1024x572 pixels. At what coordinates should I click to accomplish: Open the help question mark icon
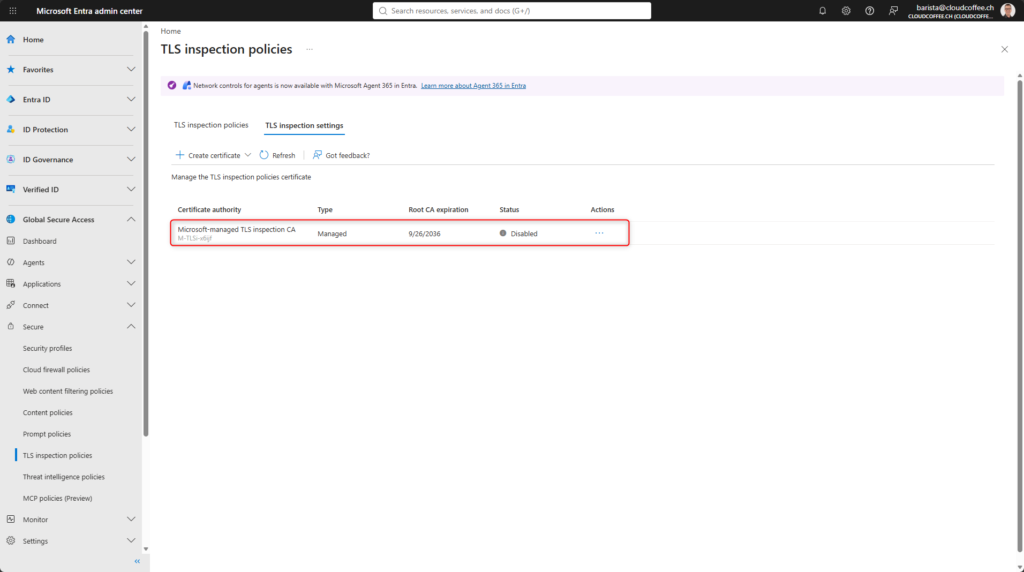pyautogui.click(x=869, y=10)
